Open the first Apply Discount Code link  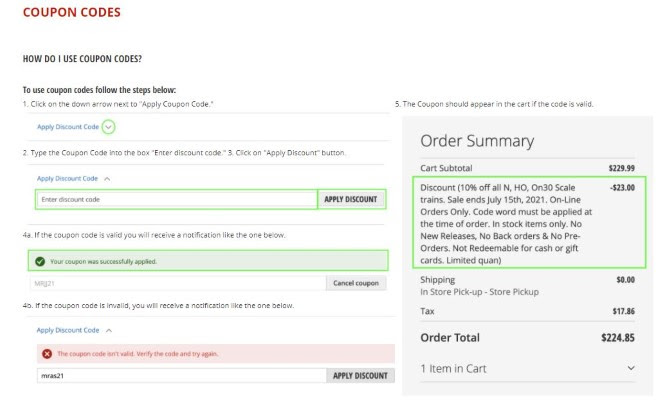click(68, 127)
